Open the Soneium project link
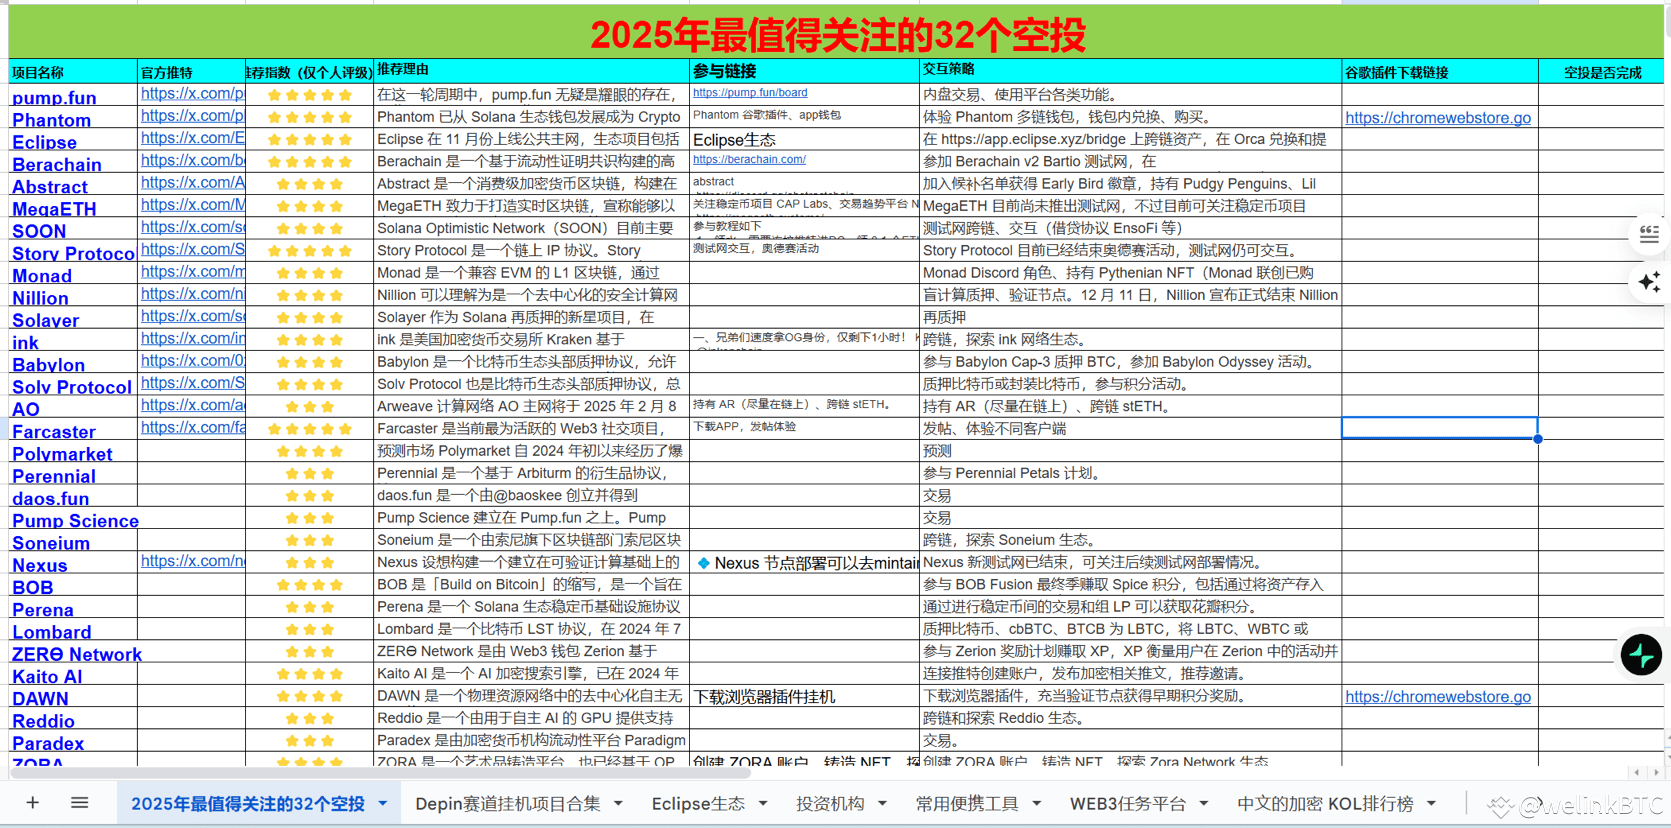Screen dimensions: 1671x828 point(51,543)
